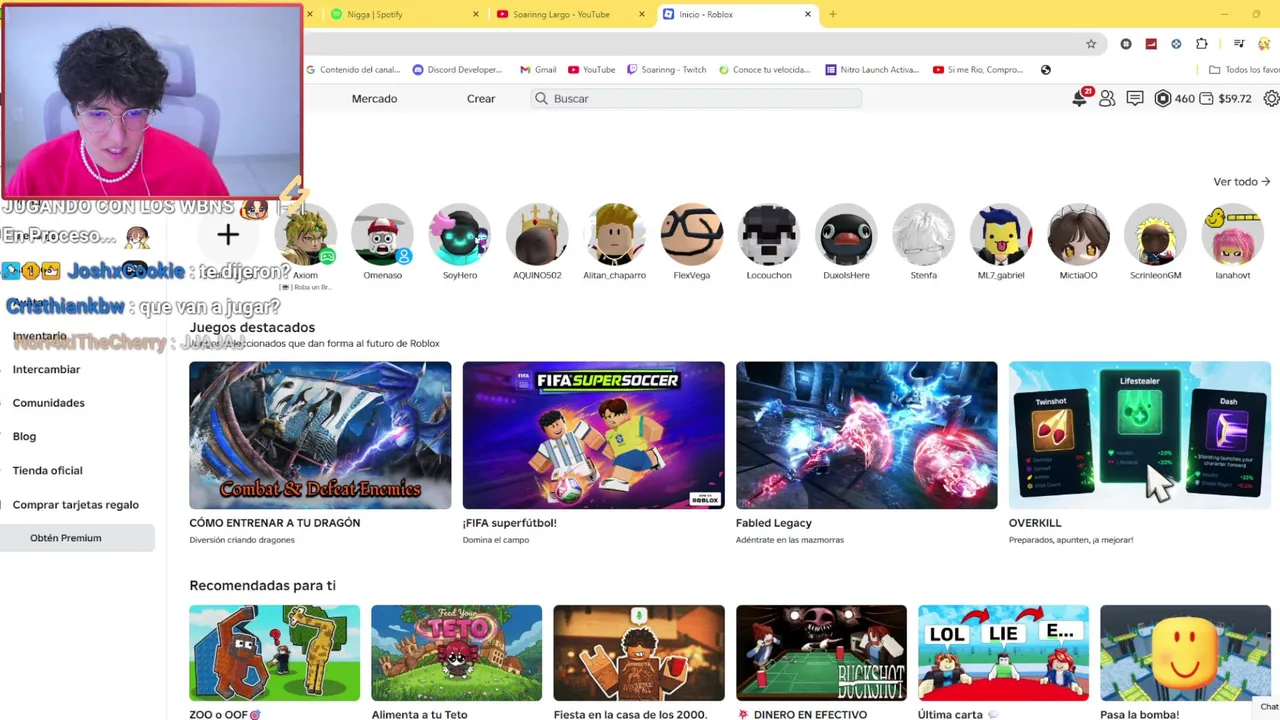Image resolution: width=1280 pixels, height=720 pixels.
Task: Open Crear in Roblox navigation
Action: [x=481, y=99]
